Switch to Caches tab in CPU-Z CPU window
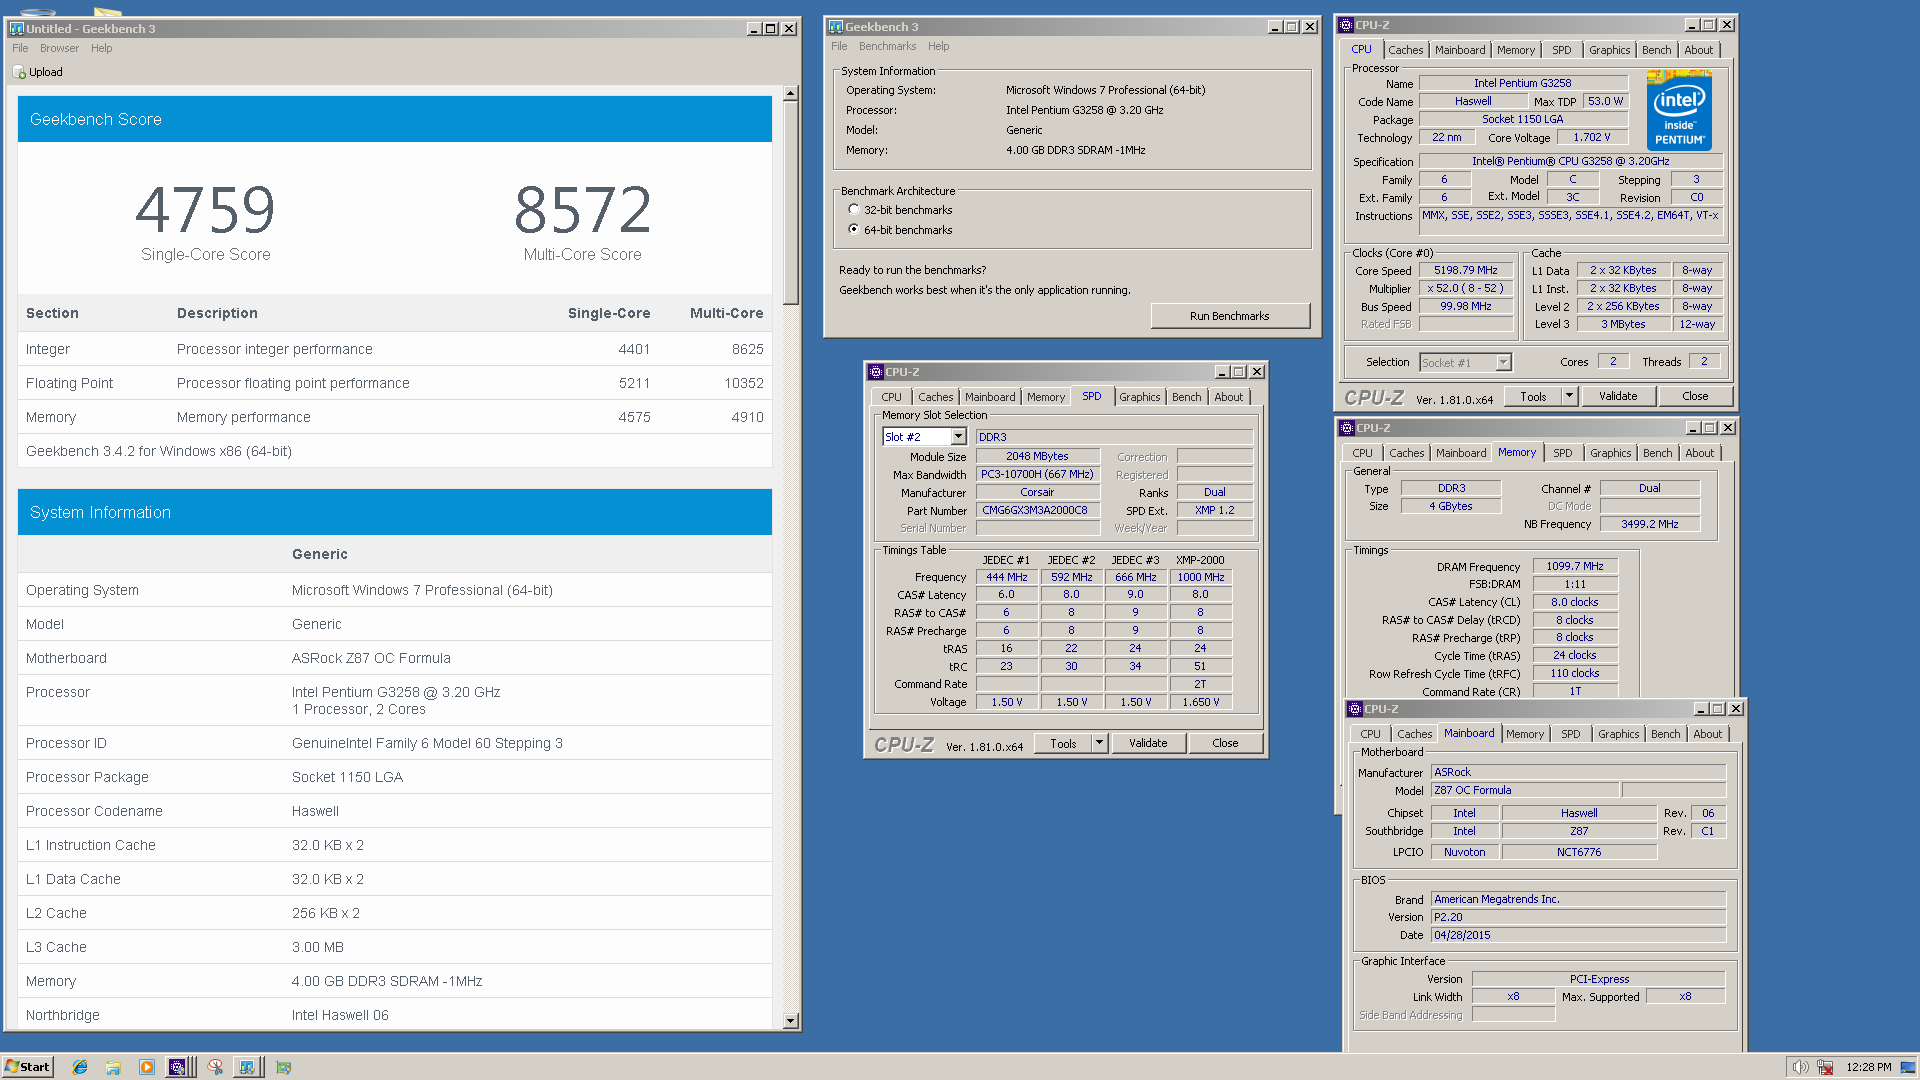 coord(1405,50)
